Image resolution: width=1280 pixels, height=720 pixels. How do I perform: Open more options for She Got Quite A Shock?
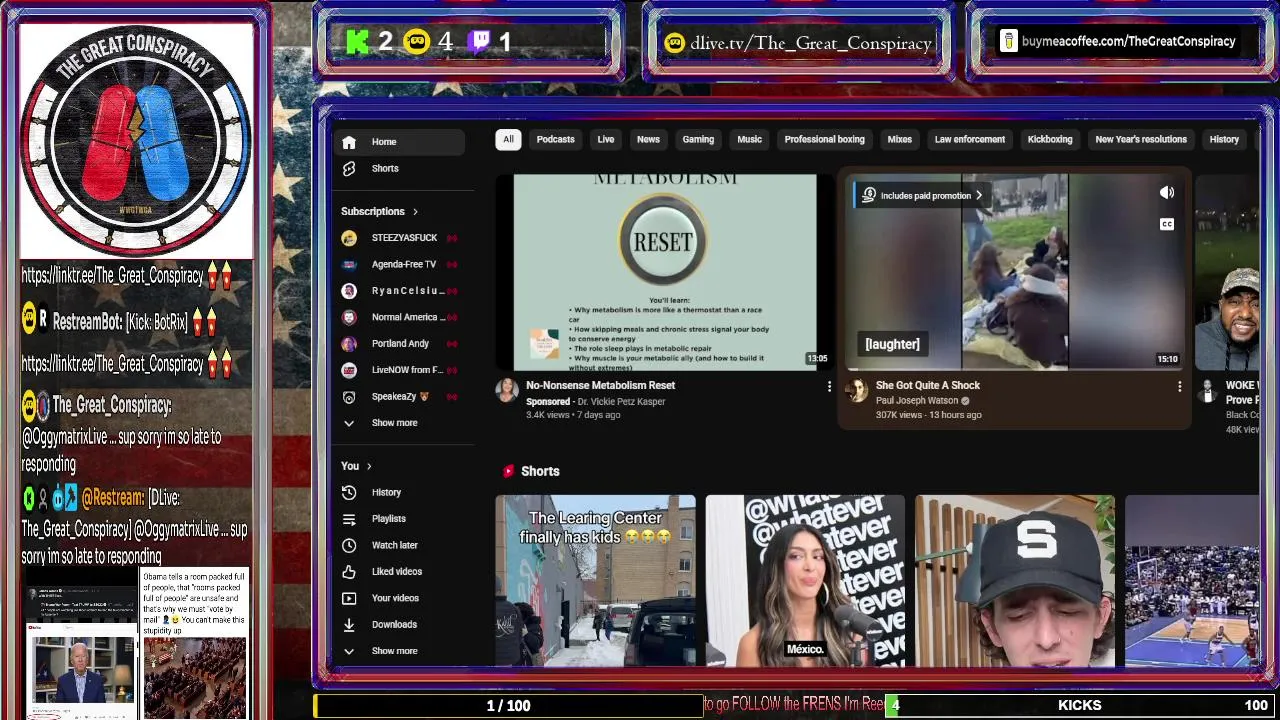(1179, 387)
